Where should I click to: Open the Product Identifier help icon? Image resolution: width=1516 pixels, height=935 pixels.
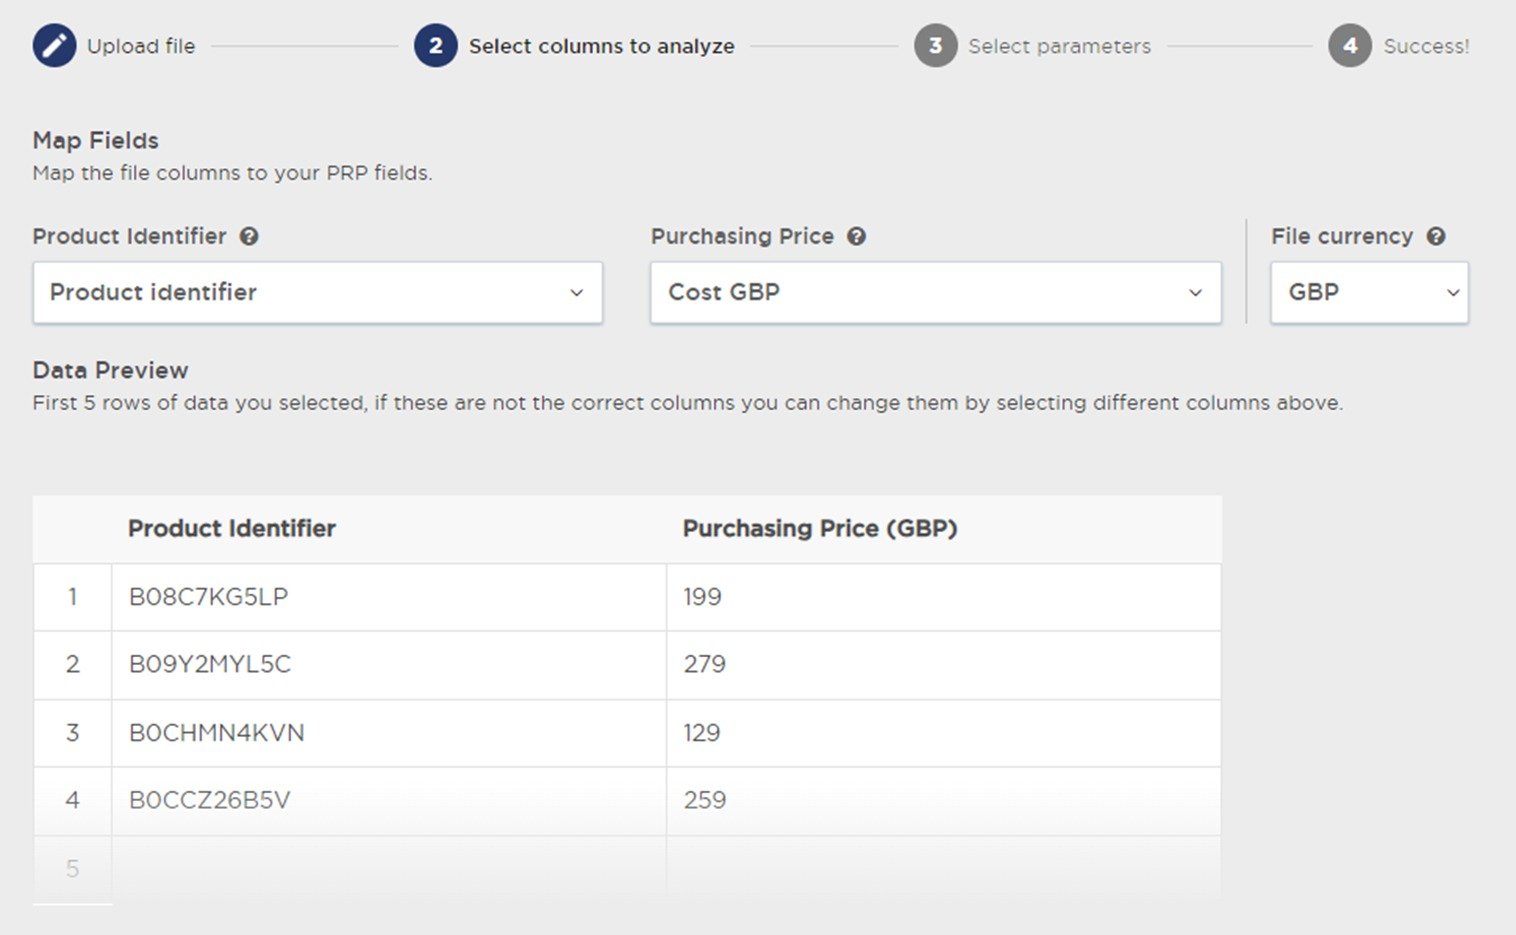pyautogui.click(x=250, y=236)
